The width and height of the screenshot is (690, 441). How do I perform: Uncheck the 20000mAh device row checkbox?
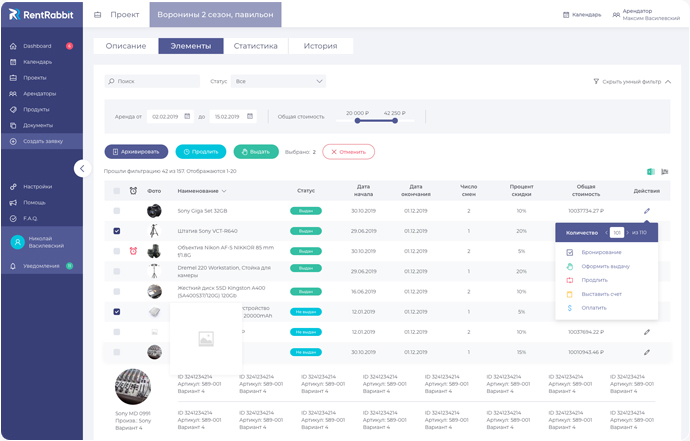coord(117,312)
